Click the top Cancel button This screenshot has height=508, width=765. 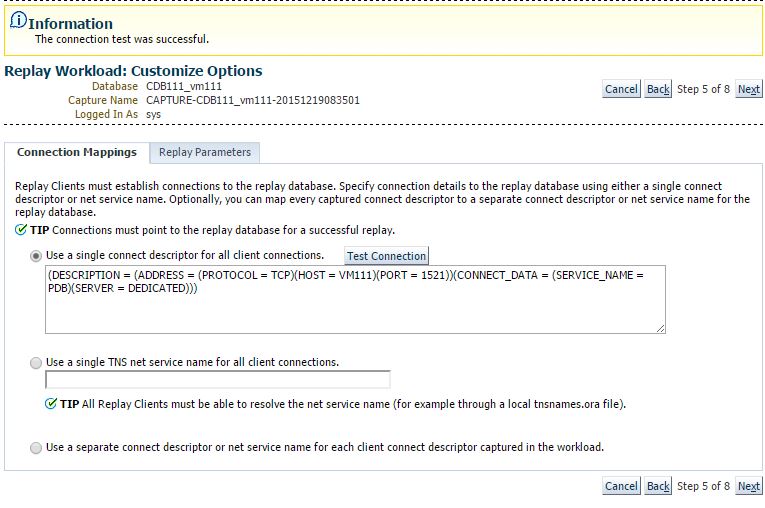point(621,89)
